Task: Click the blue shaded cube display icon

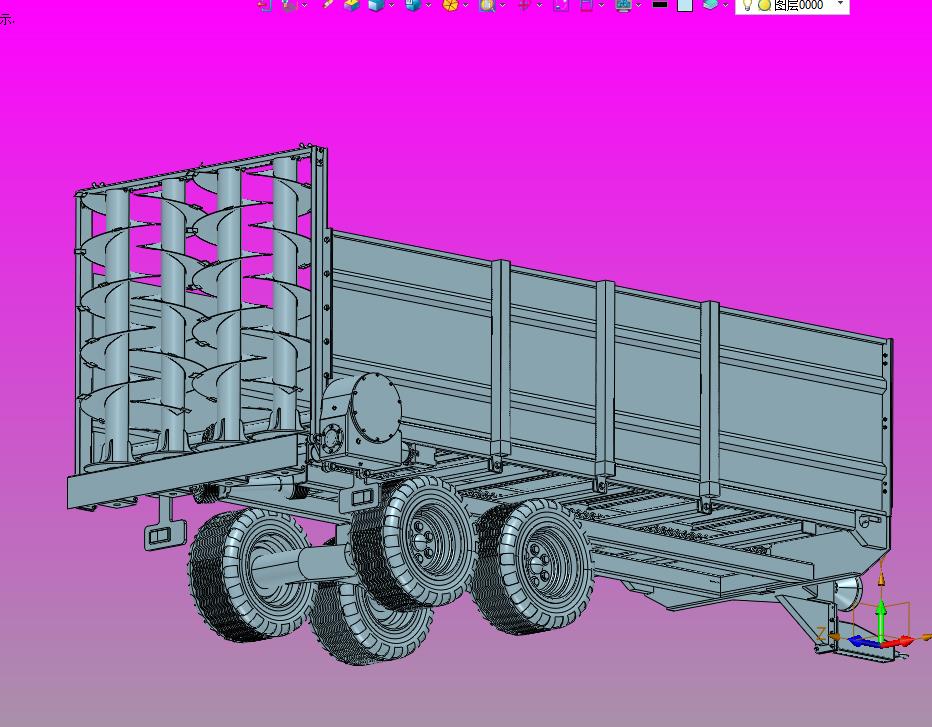Action: 376,5
